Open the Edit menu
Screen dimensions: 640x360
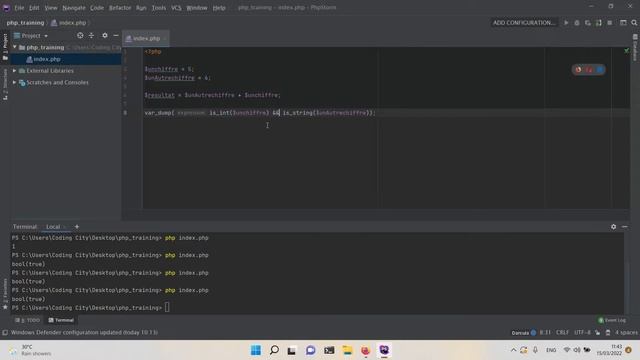click(34, 8)
